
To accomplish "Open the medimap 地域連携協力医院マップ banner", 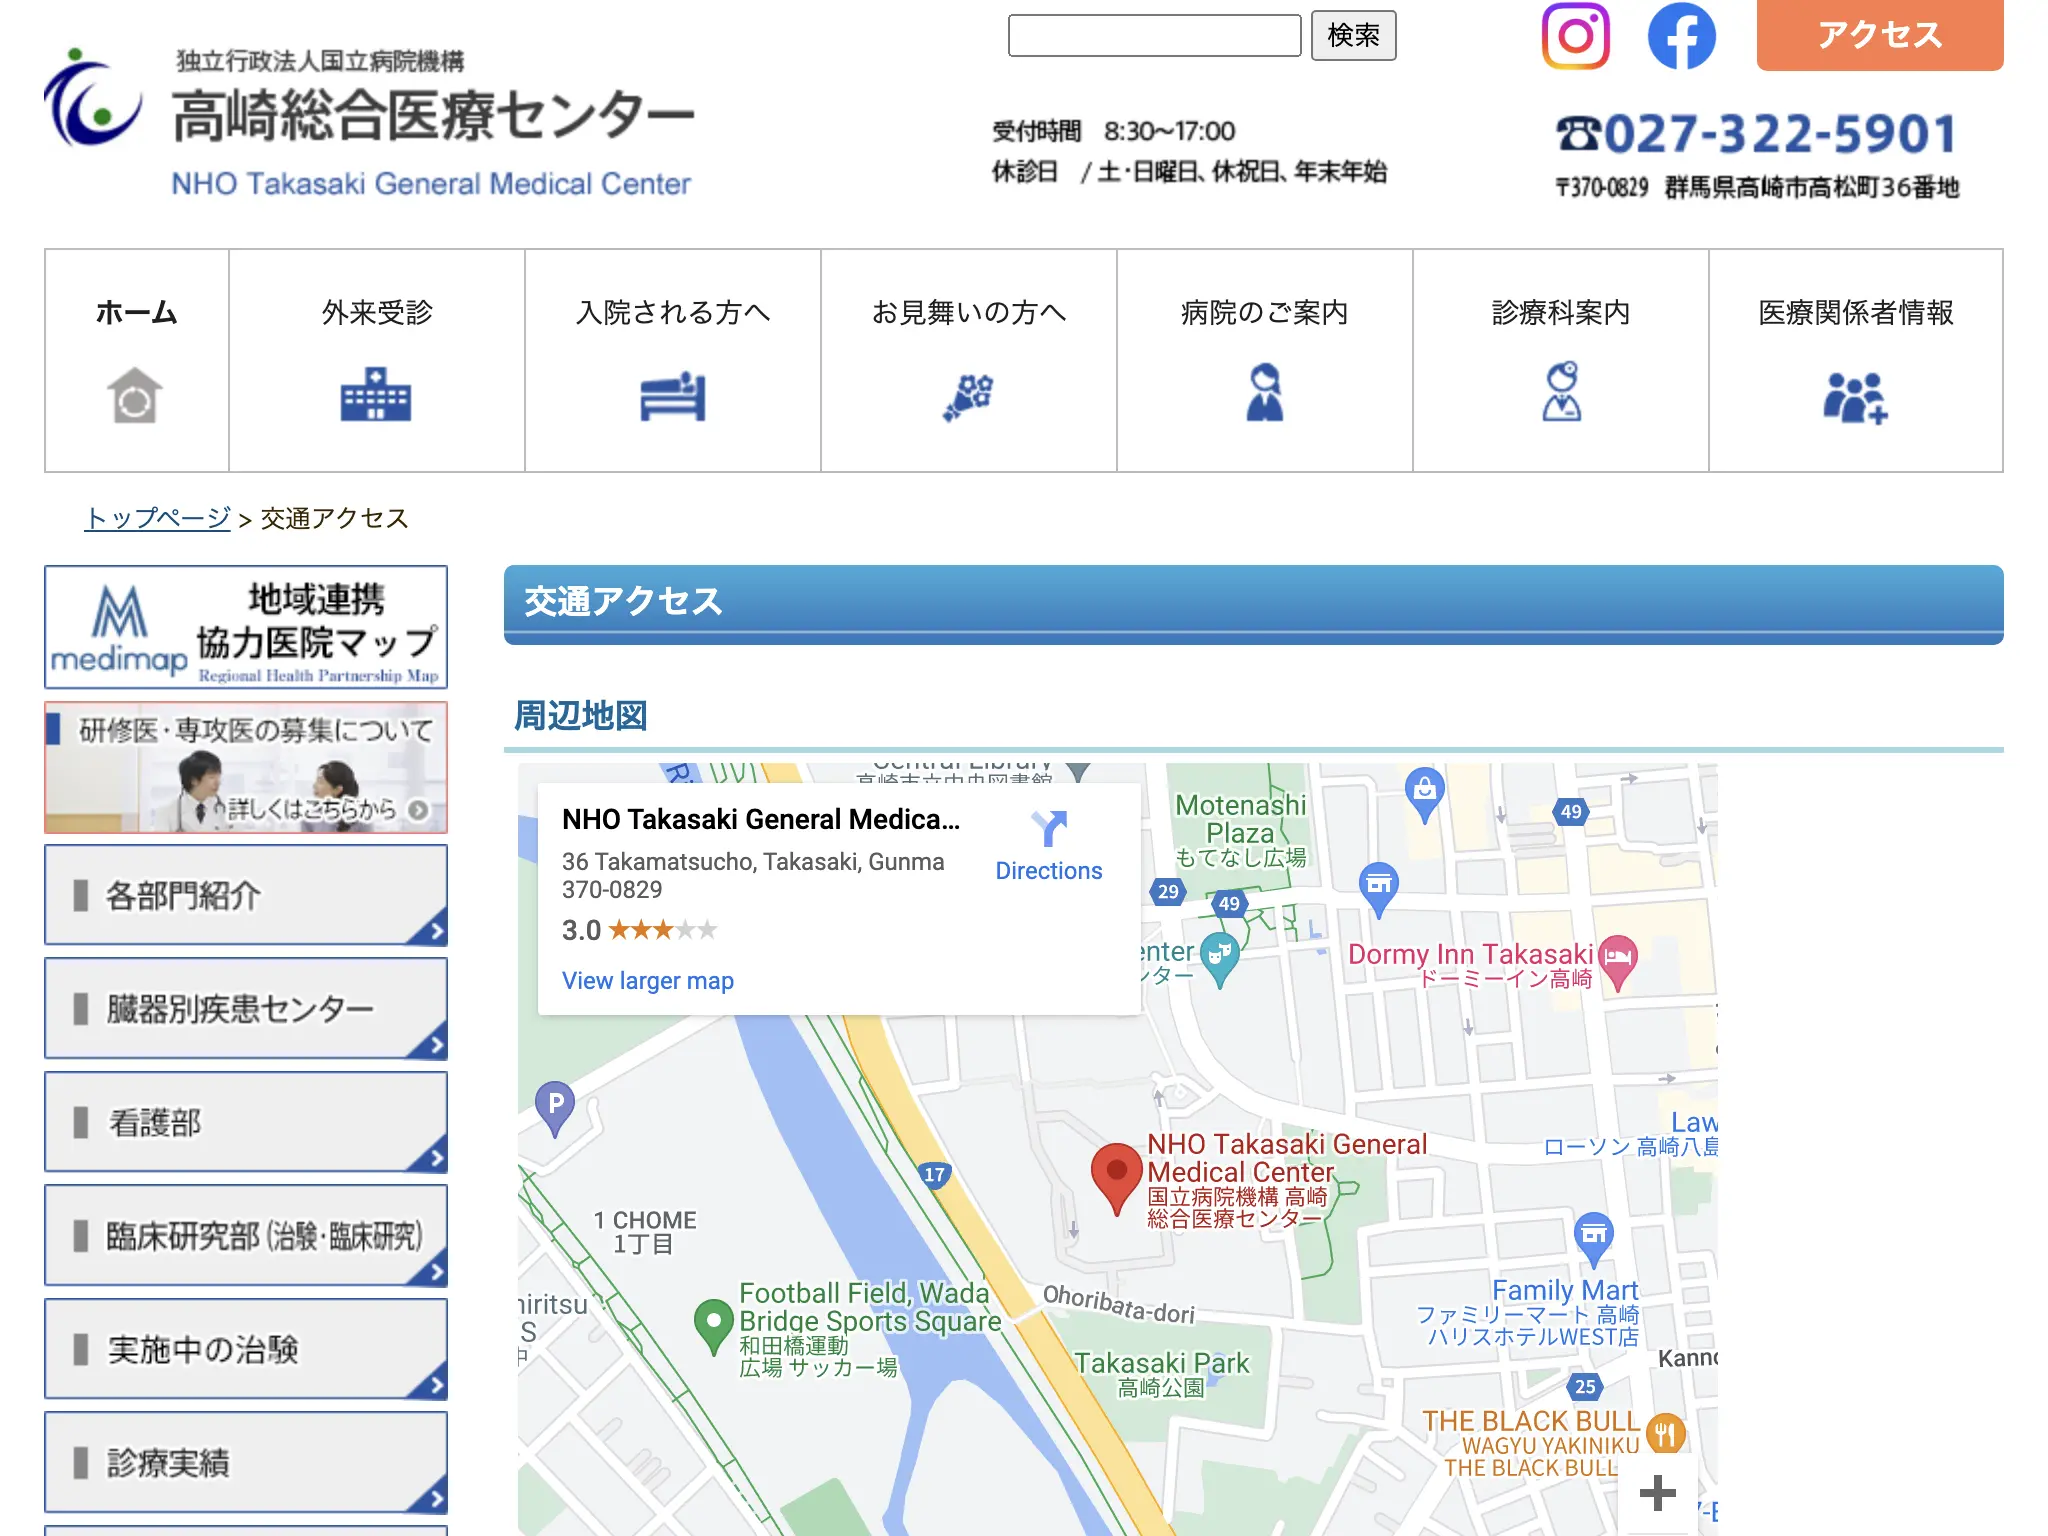I will click(x=246, y=627).
